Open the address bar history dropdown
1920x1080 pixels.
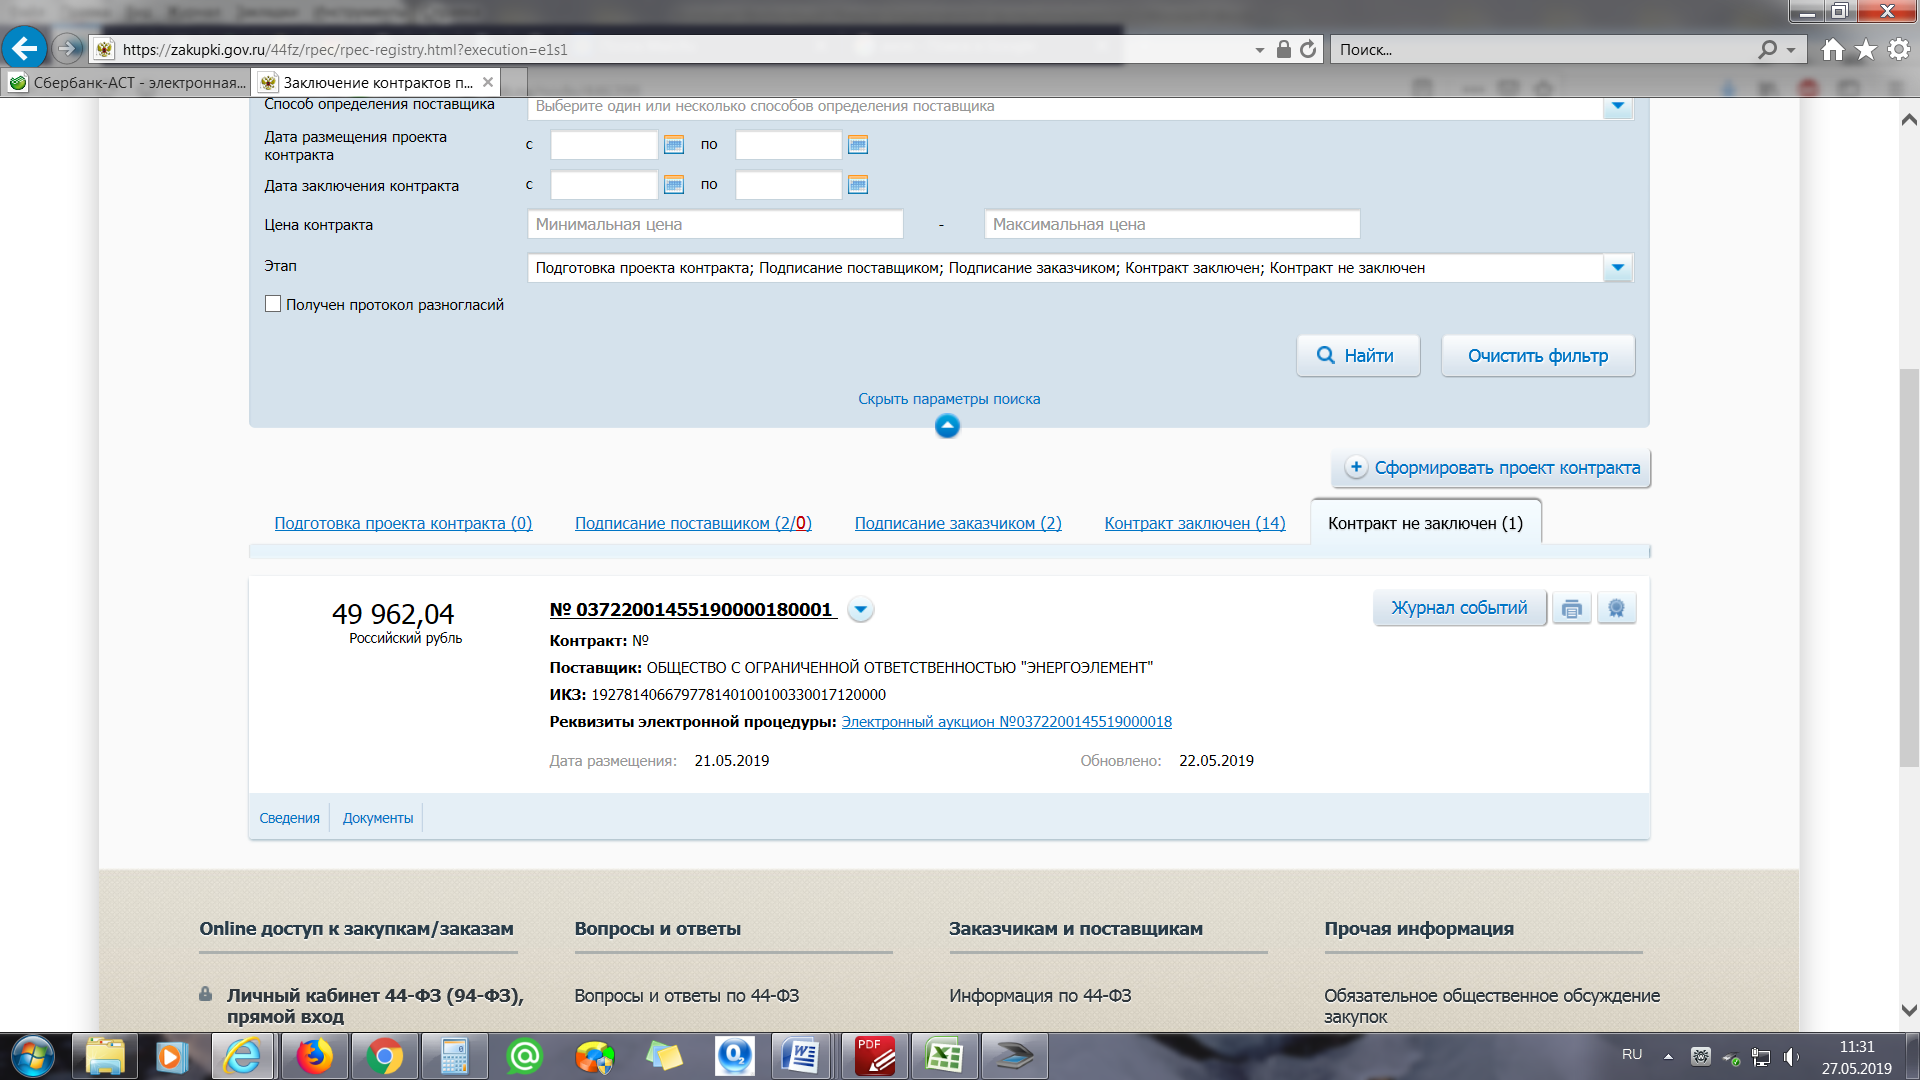(x=1259, y=49)
